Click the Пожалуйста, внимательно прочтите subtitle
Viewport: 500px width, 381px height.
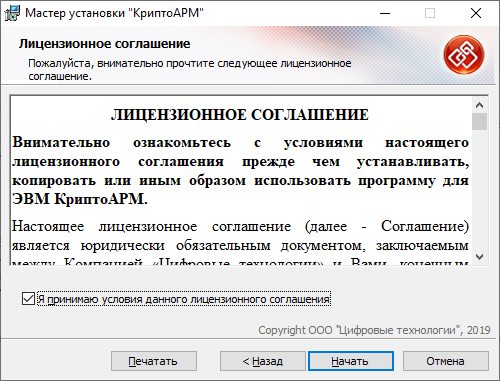pos(190,70)
